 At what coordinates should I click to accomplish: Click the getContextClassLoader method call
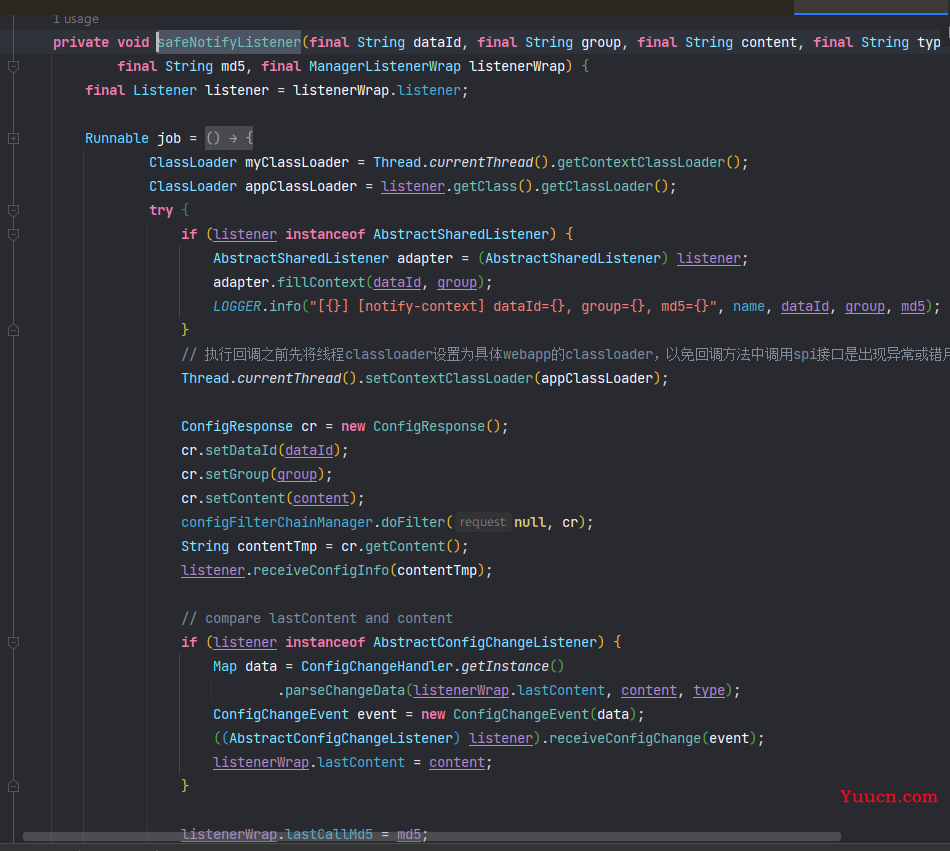coord(641,162)
